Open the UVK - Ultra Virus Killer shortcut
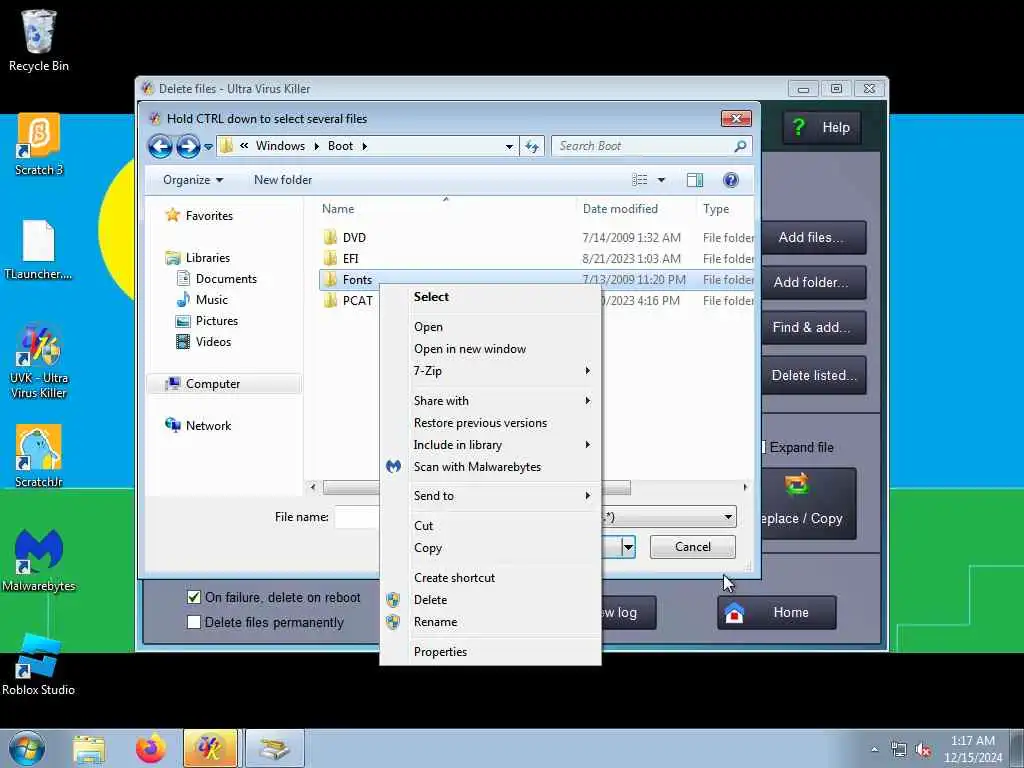The width and height of the screenshot is (1024, 768). tap(39, 362)
